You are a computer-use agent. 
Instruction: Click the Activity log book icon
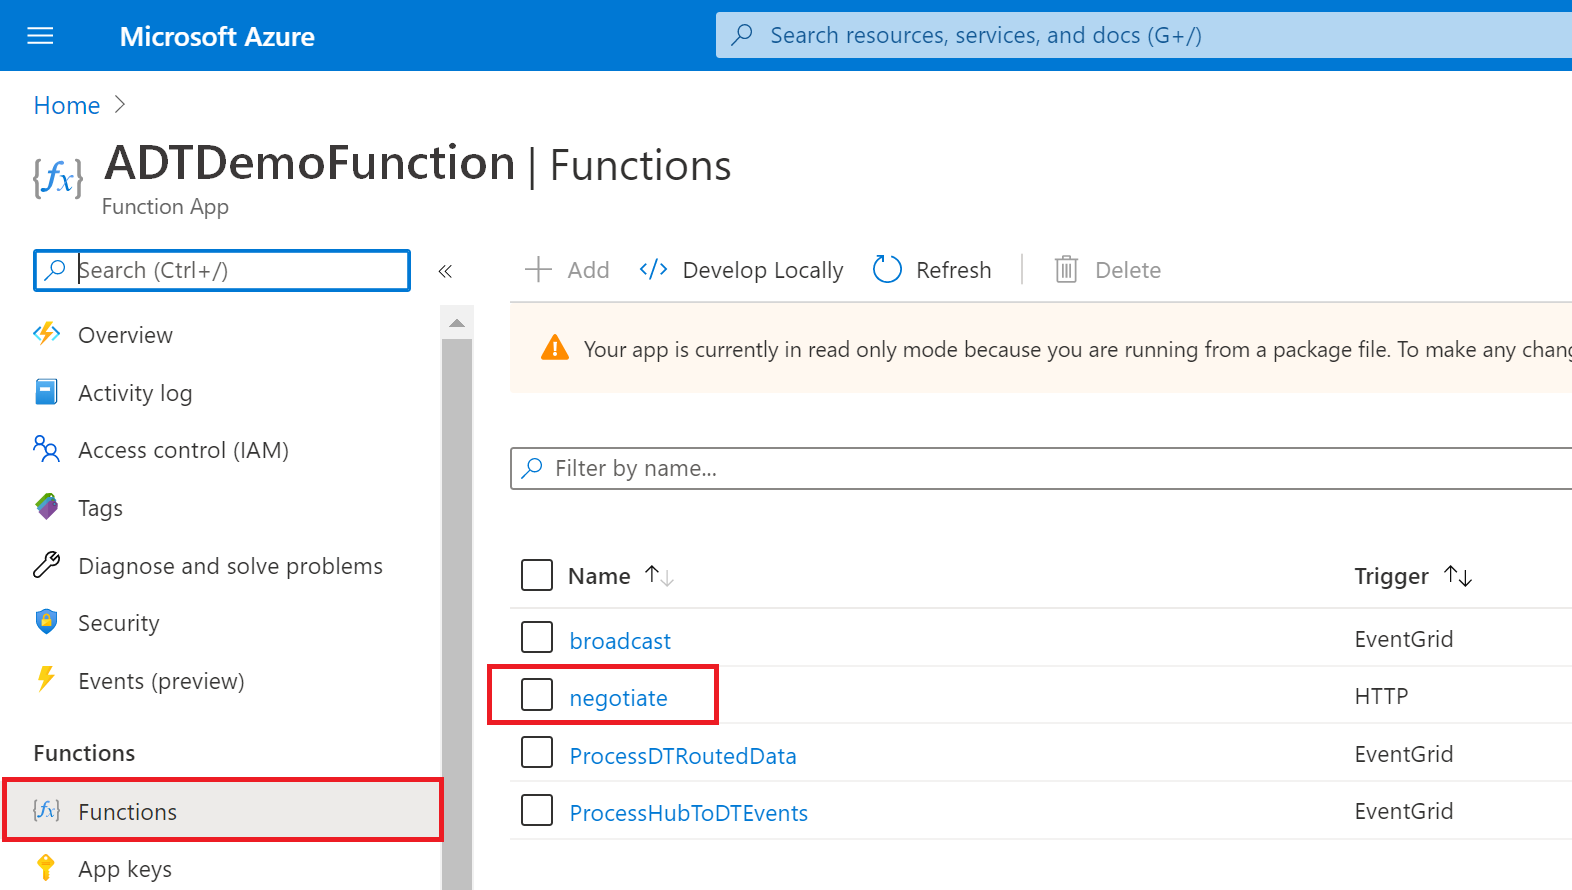pyautogui.click(x=47, y=392)
